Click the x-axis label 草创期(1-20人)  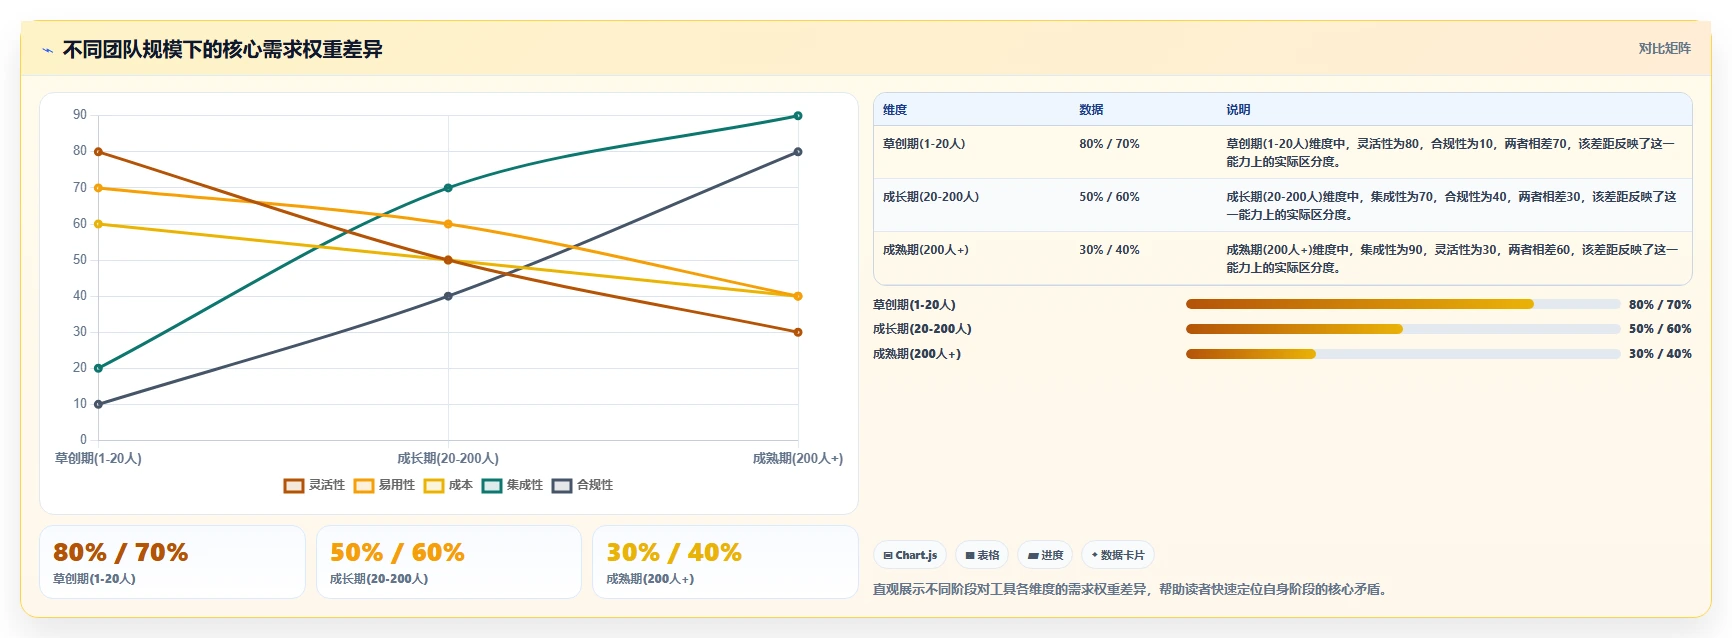click(x=98, y=458)
